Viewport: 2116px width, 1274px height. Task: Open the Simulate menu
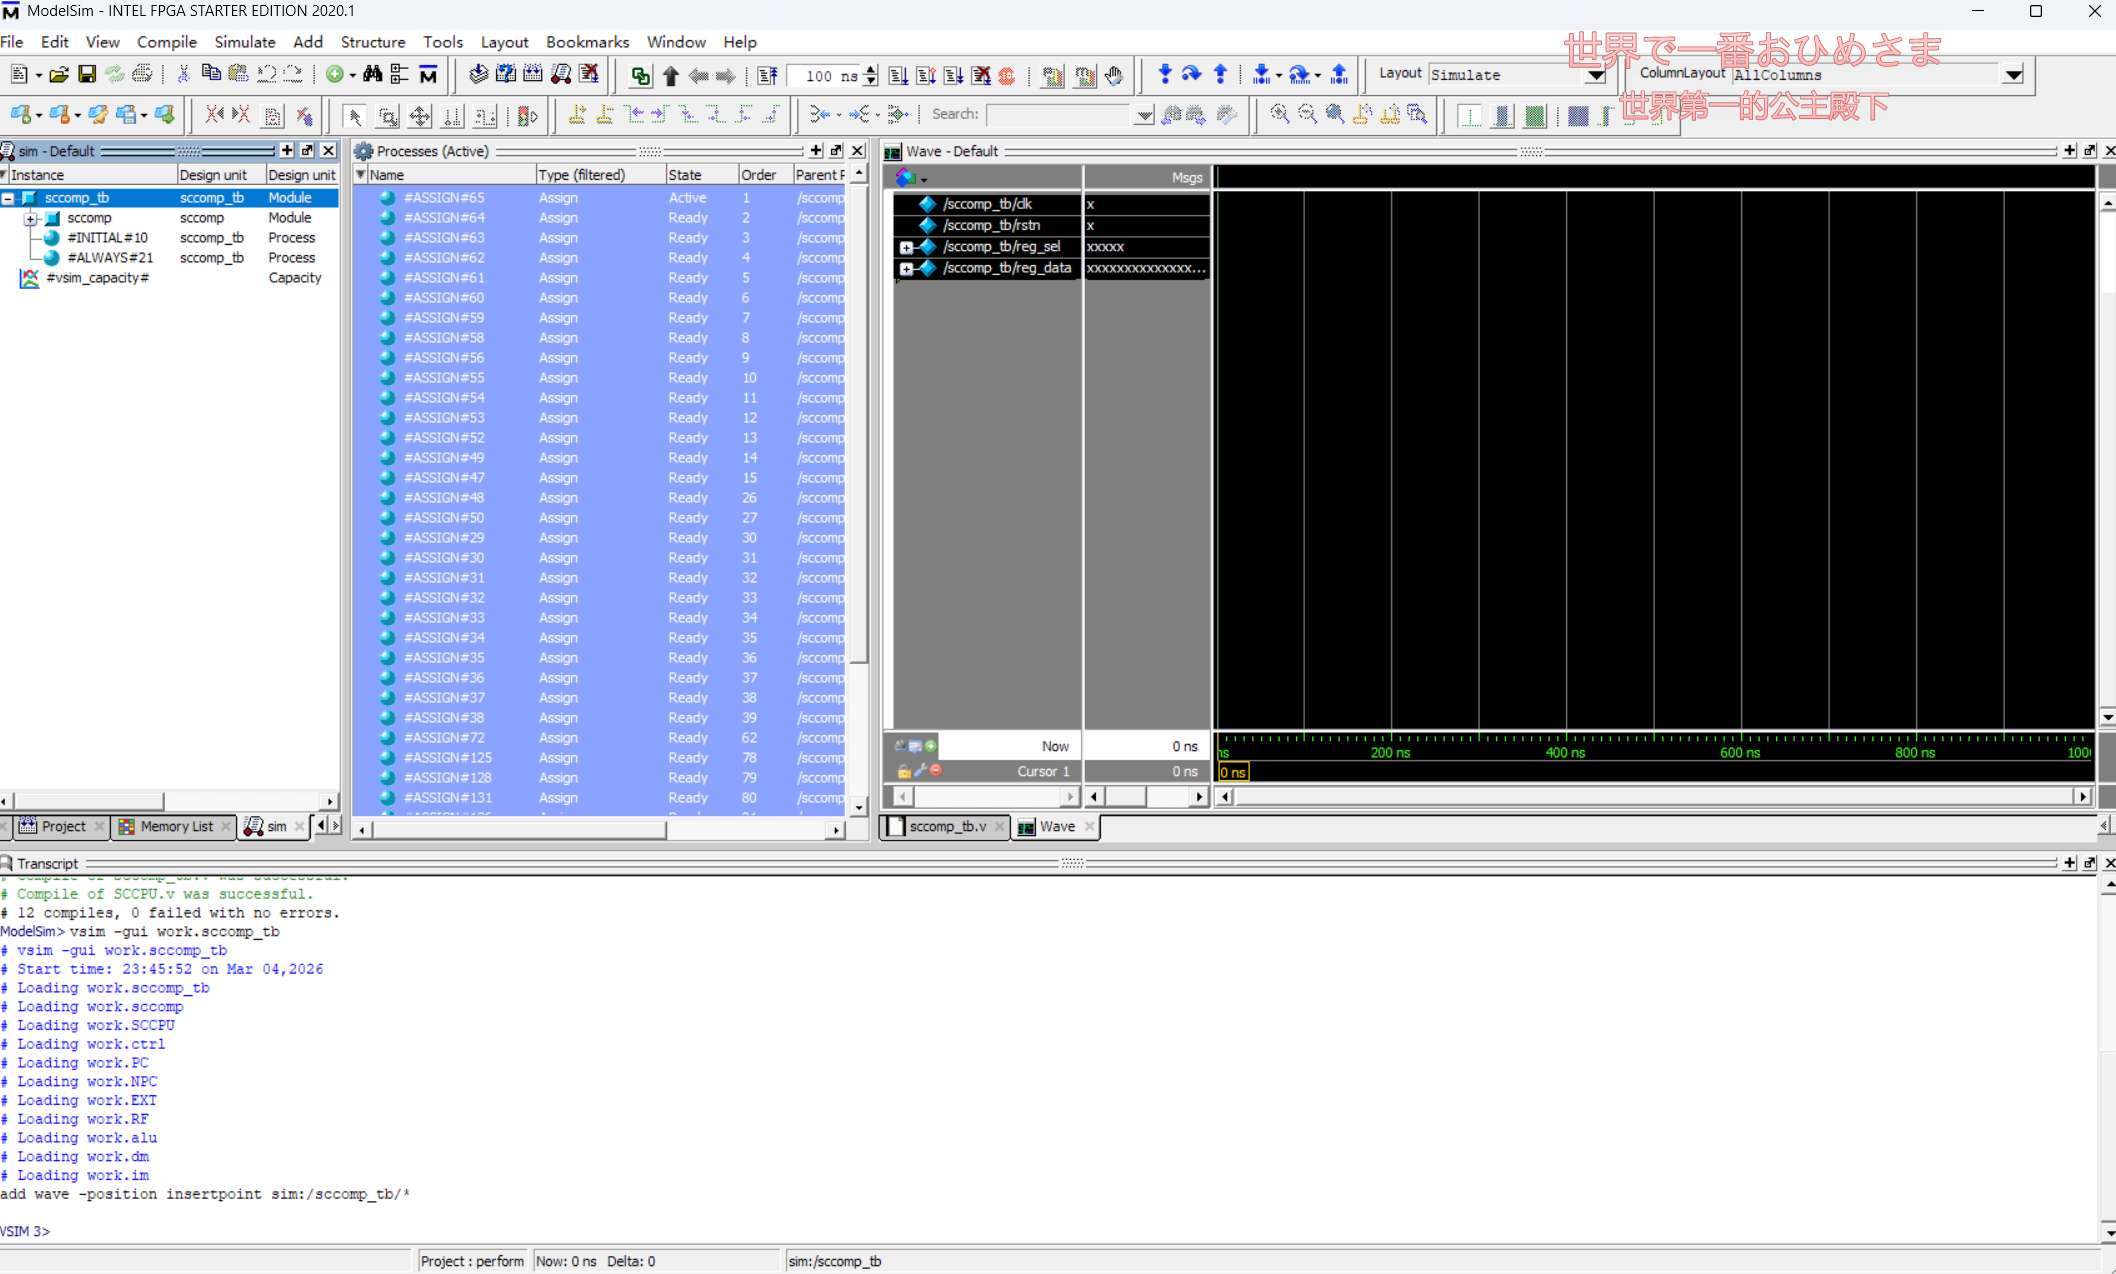(x=244, y=42)
